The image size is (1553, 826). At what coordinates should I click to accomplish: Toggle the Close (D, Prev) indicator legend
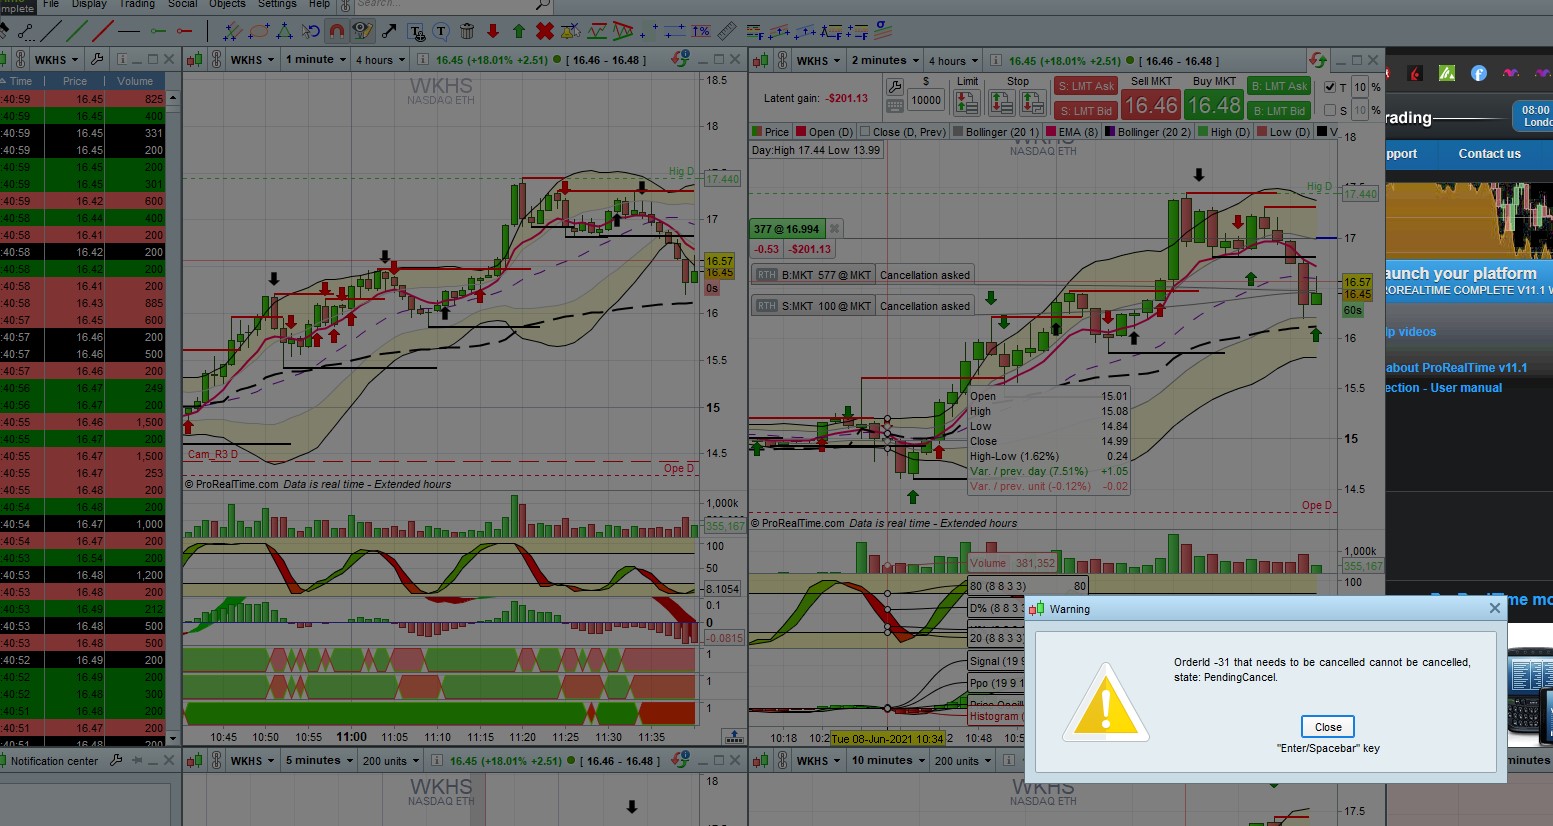click(x=902, y=132)
